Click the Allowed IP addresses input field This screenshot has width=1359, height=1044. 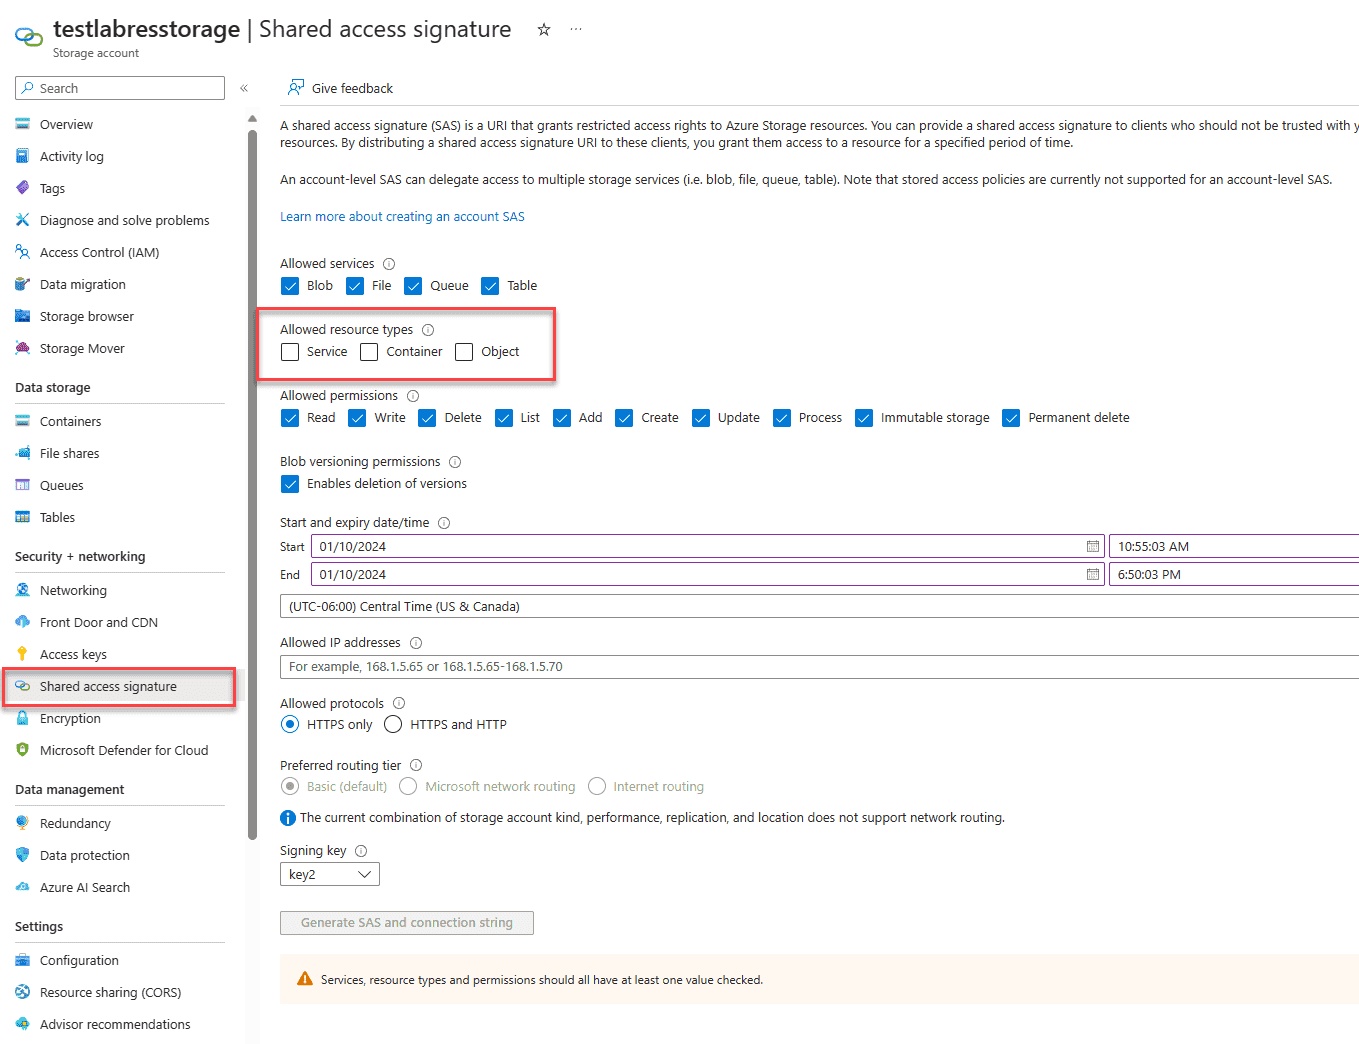tap(819, 667)
